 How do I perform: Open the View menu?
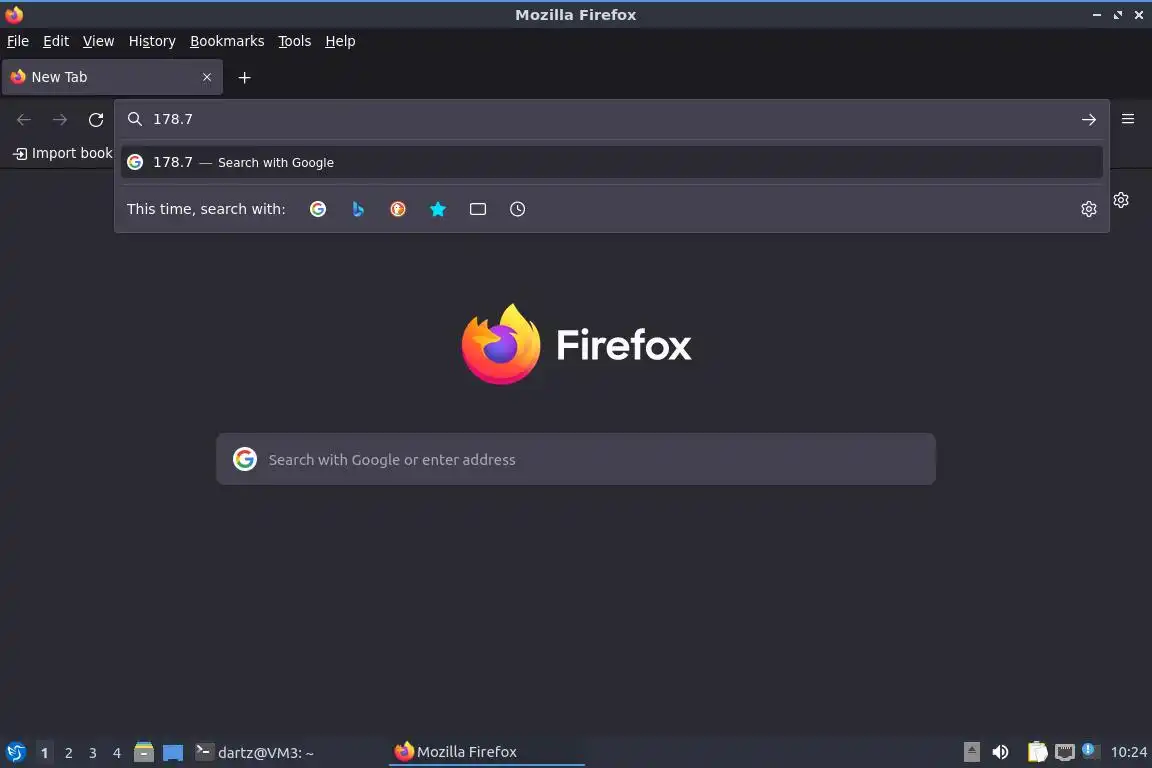tap(98, 41)
